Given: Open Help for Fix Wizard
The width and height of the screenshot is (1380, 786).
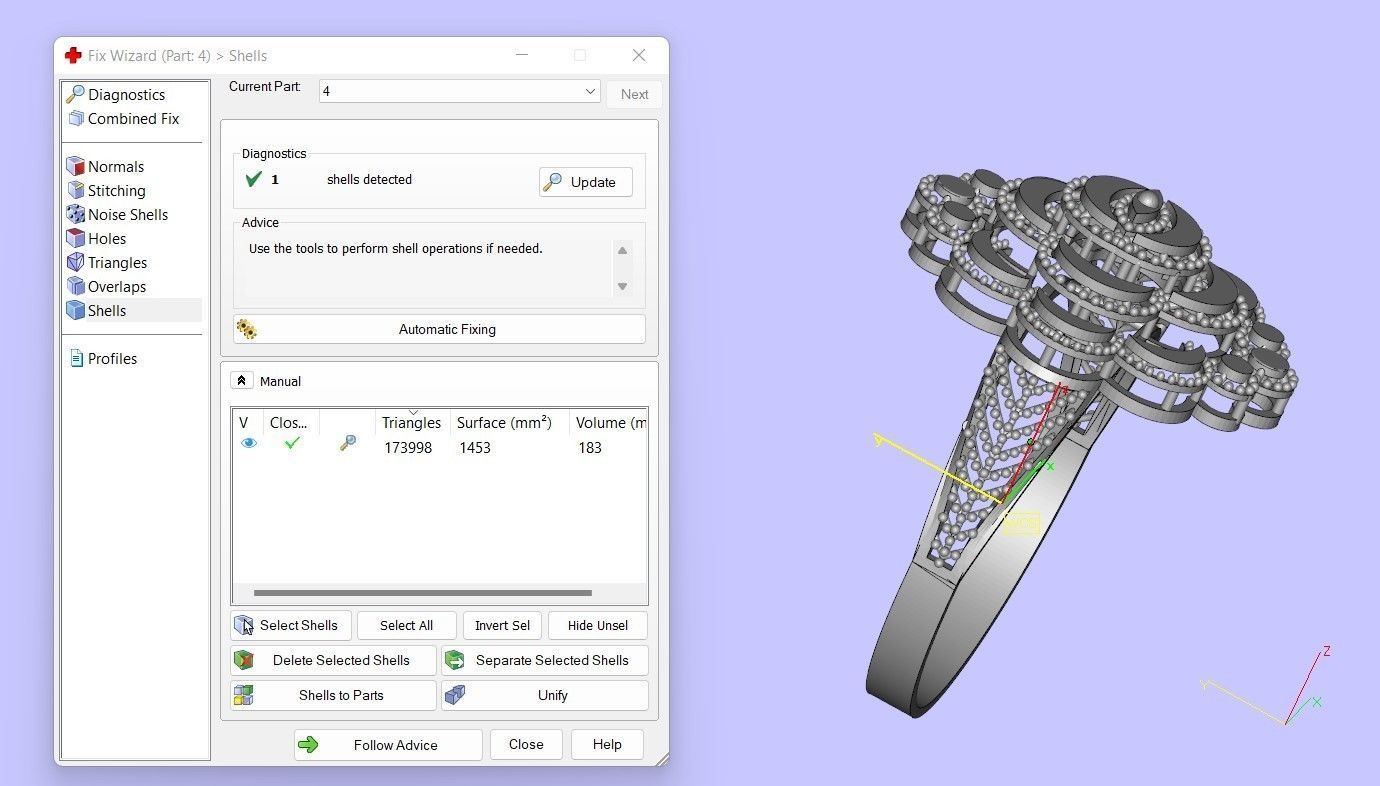Looking at the screenshot, I should 607,744.
